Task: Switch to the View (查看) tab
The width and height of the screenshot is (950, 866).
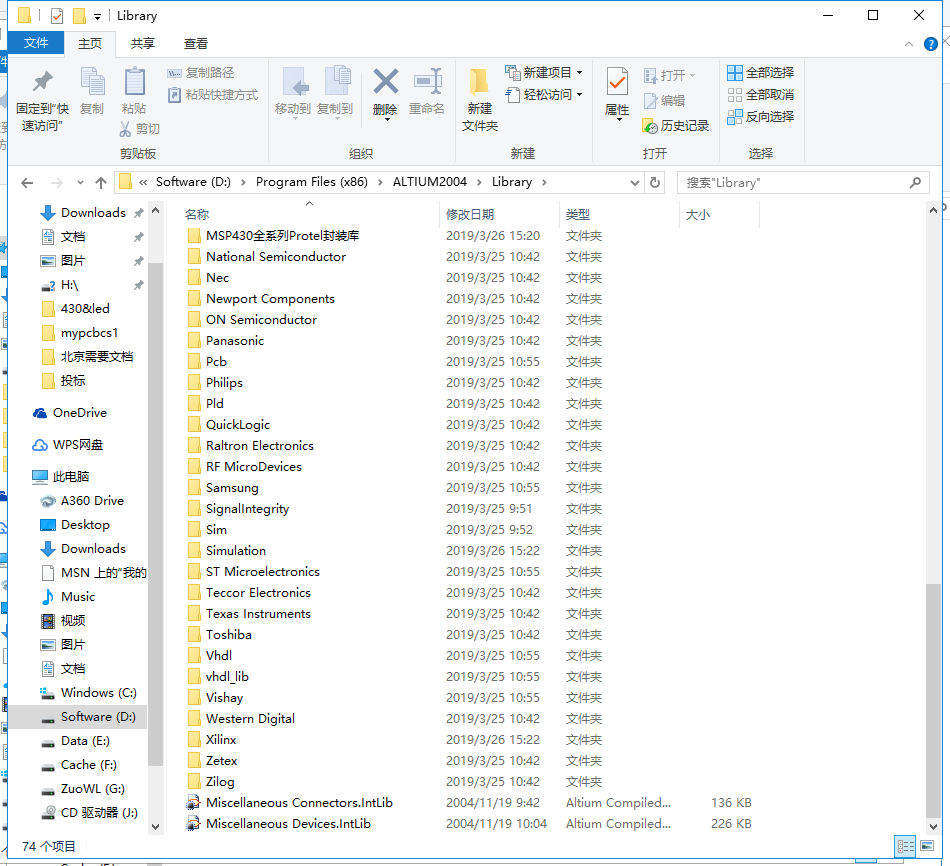Action: tap(196, 44)
